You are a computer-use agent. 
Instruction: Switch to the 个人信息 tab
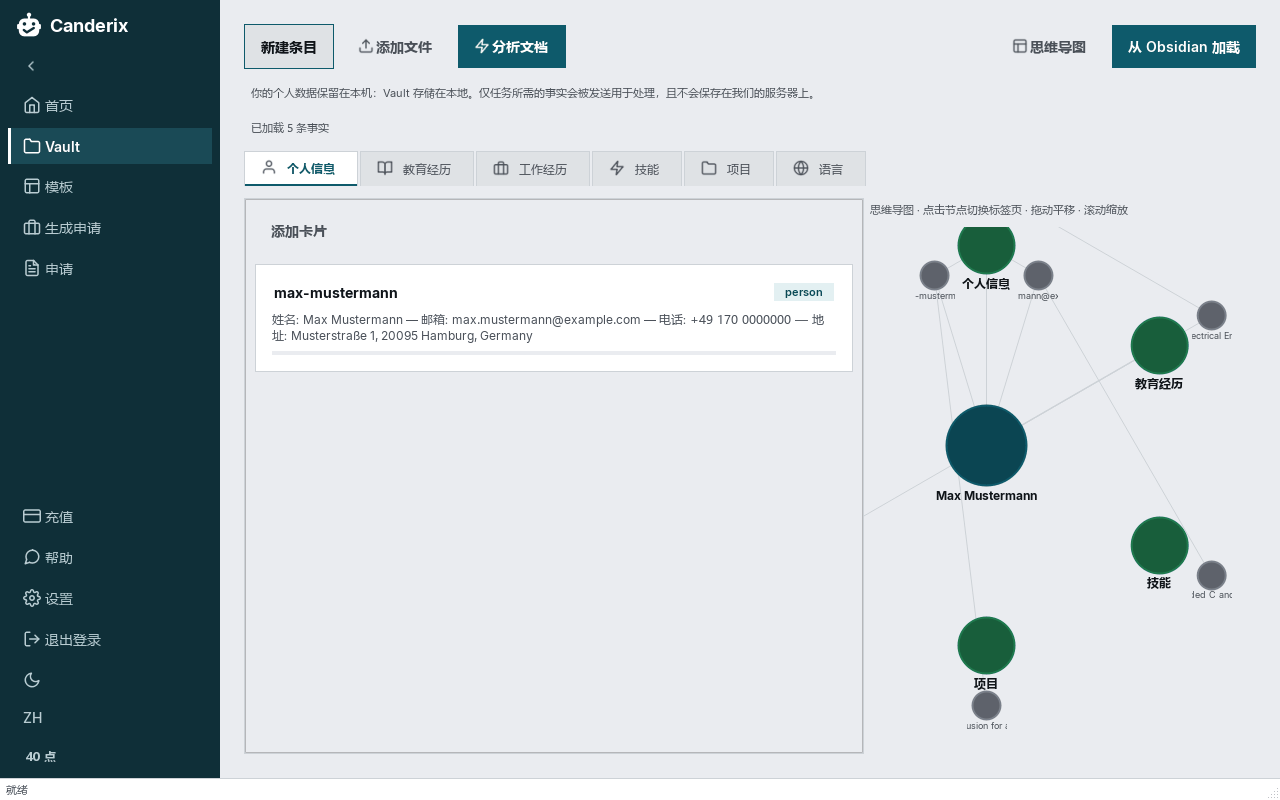[301, 169]
